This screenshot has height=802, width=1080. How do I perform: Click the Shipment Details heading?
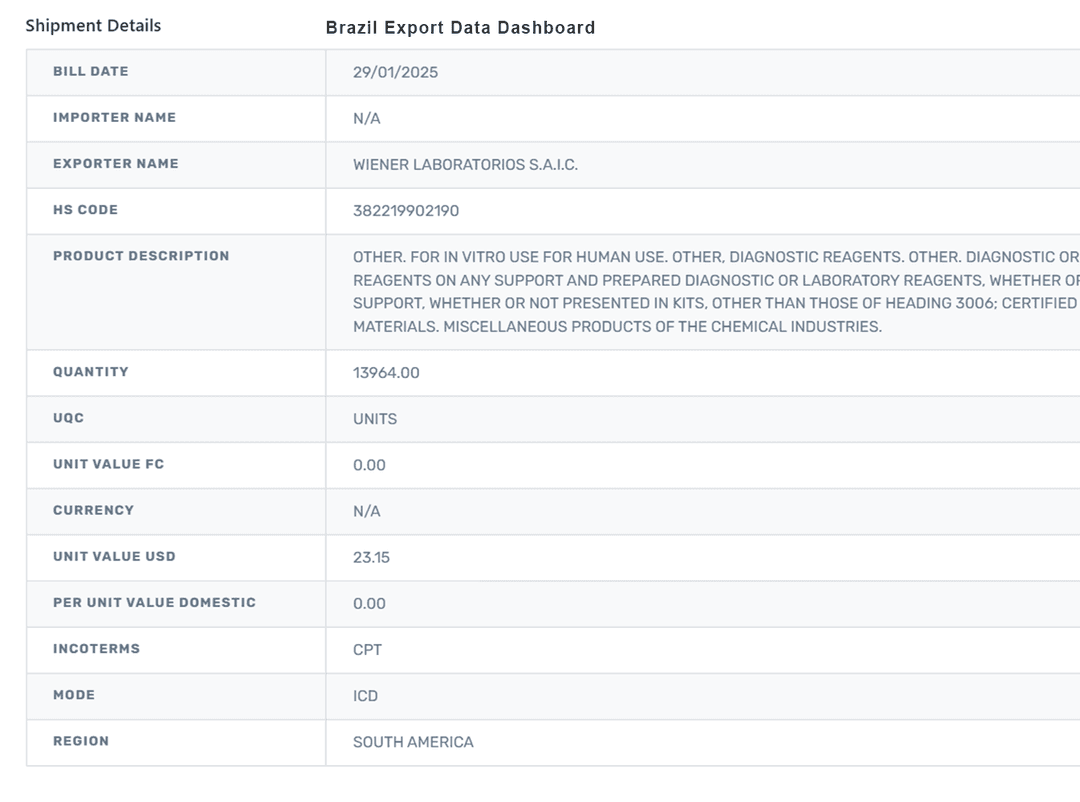(x=93, y=26)
